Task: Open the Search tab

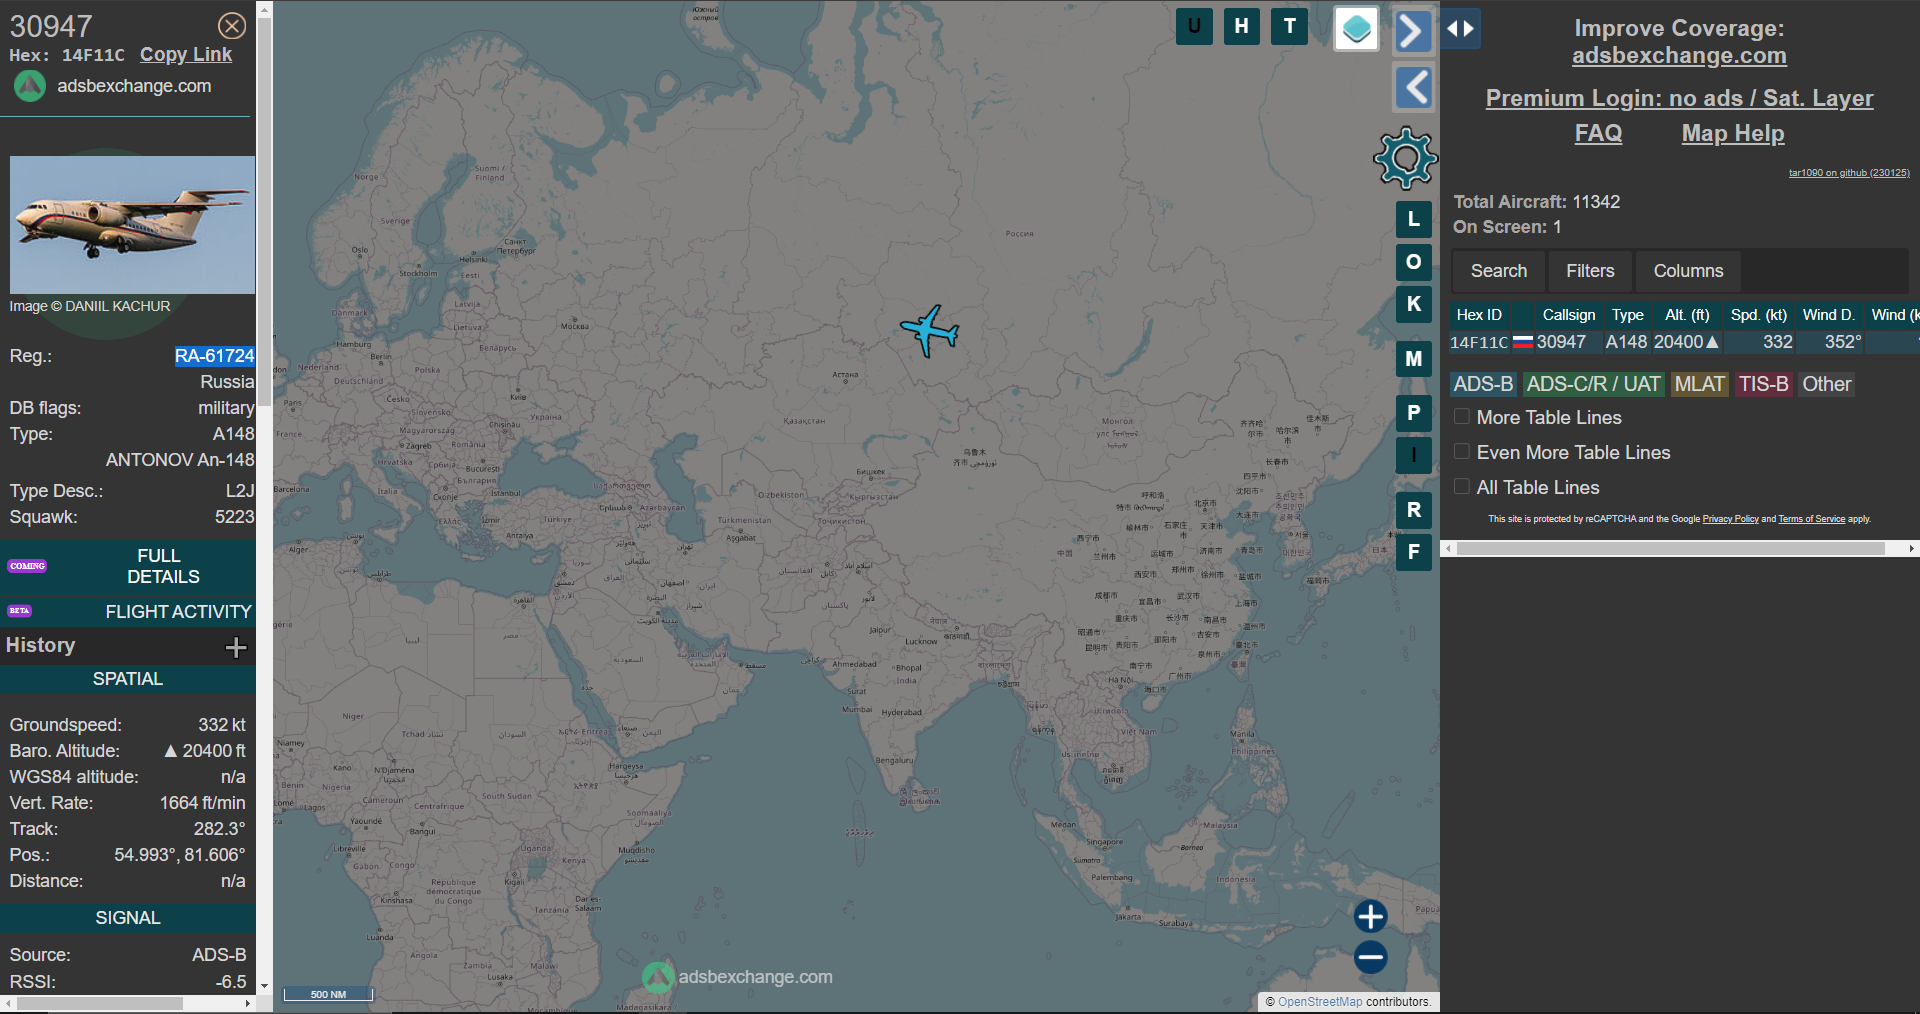Action: 1498,271
